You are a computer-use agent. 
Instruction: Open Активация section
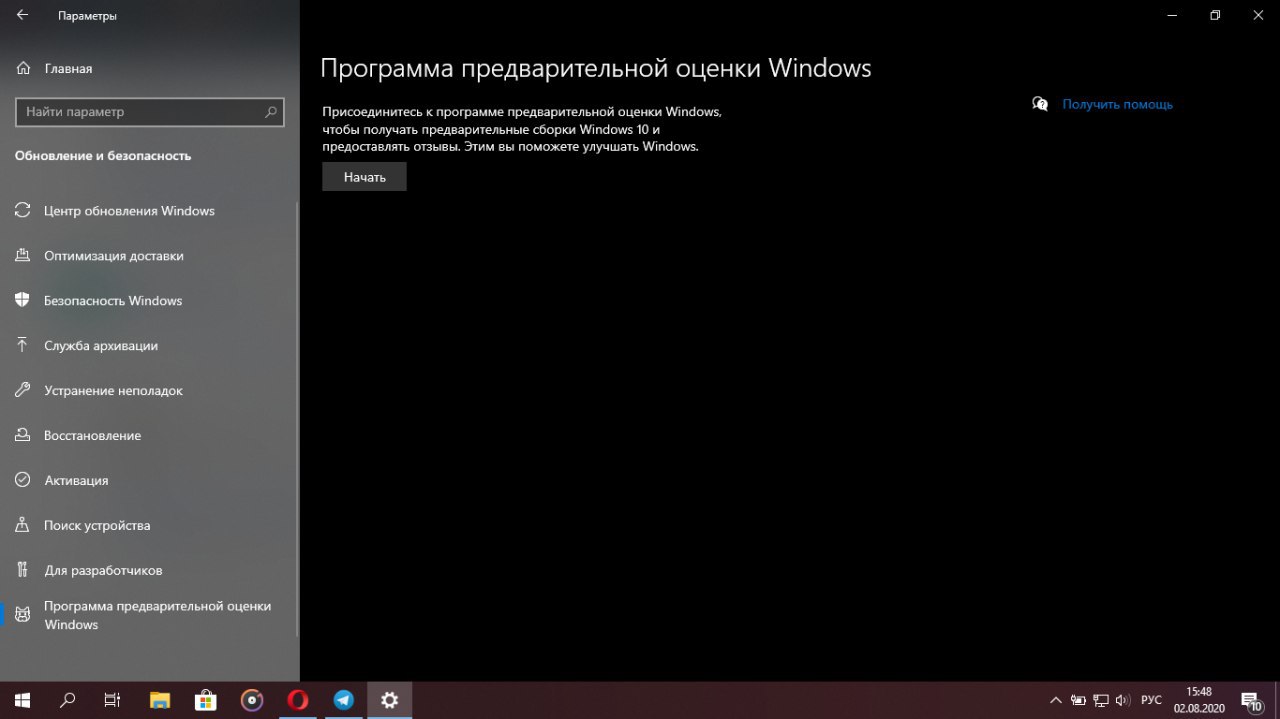[150, 481]
